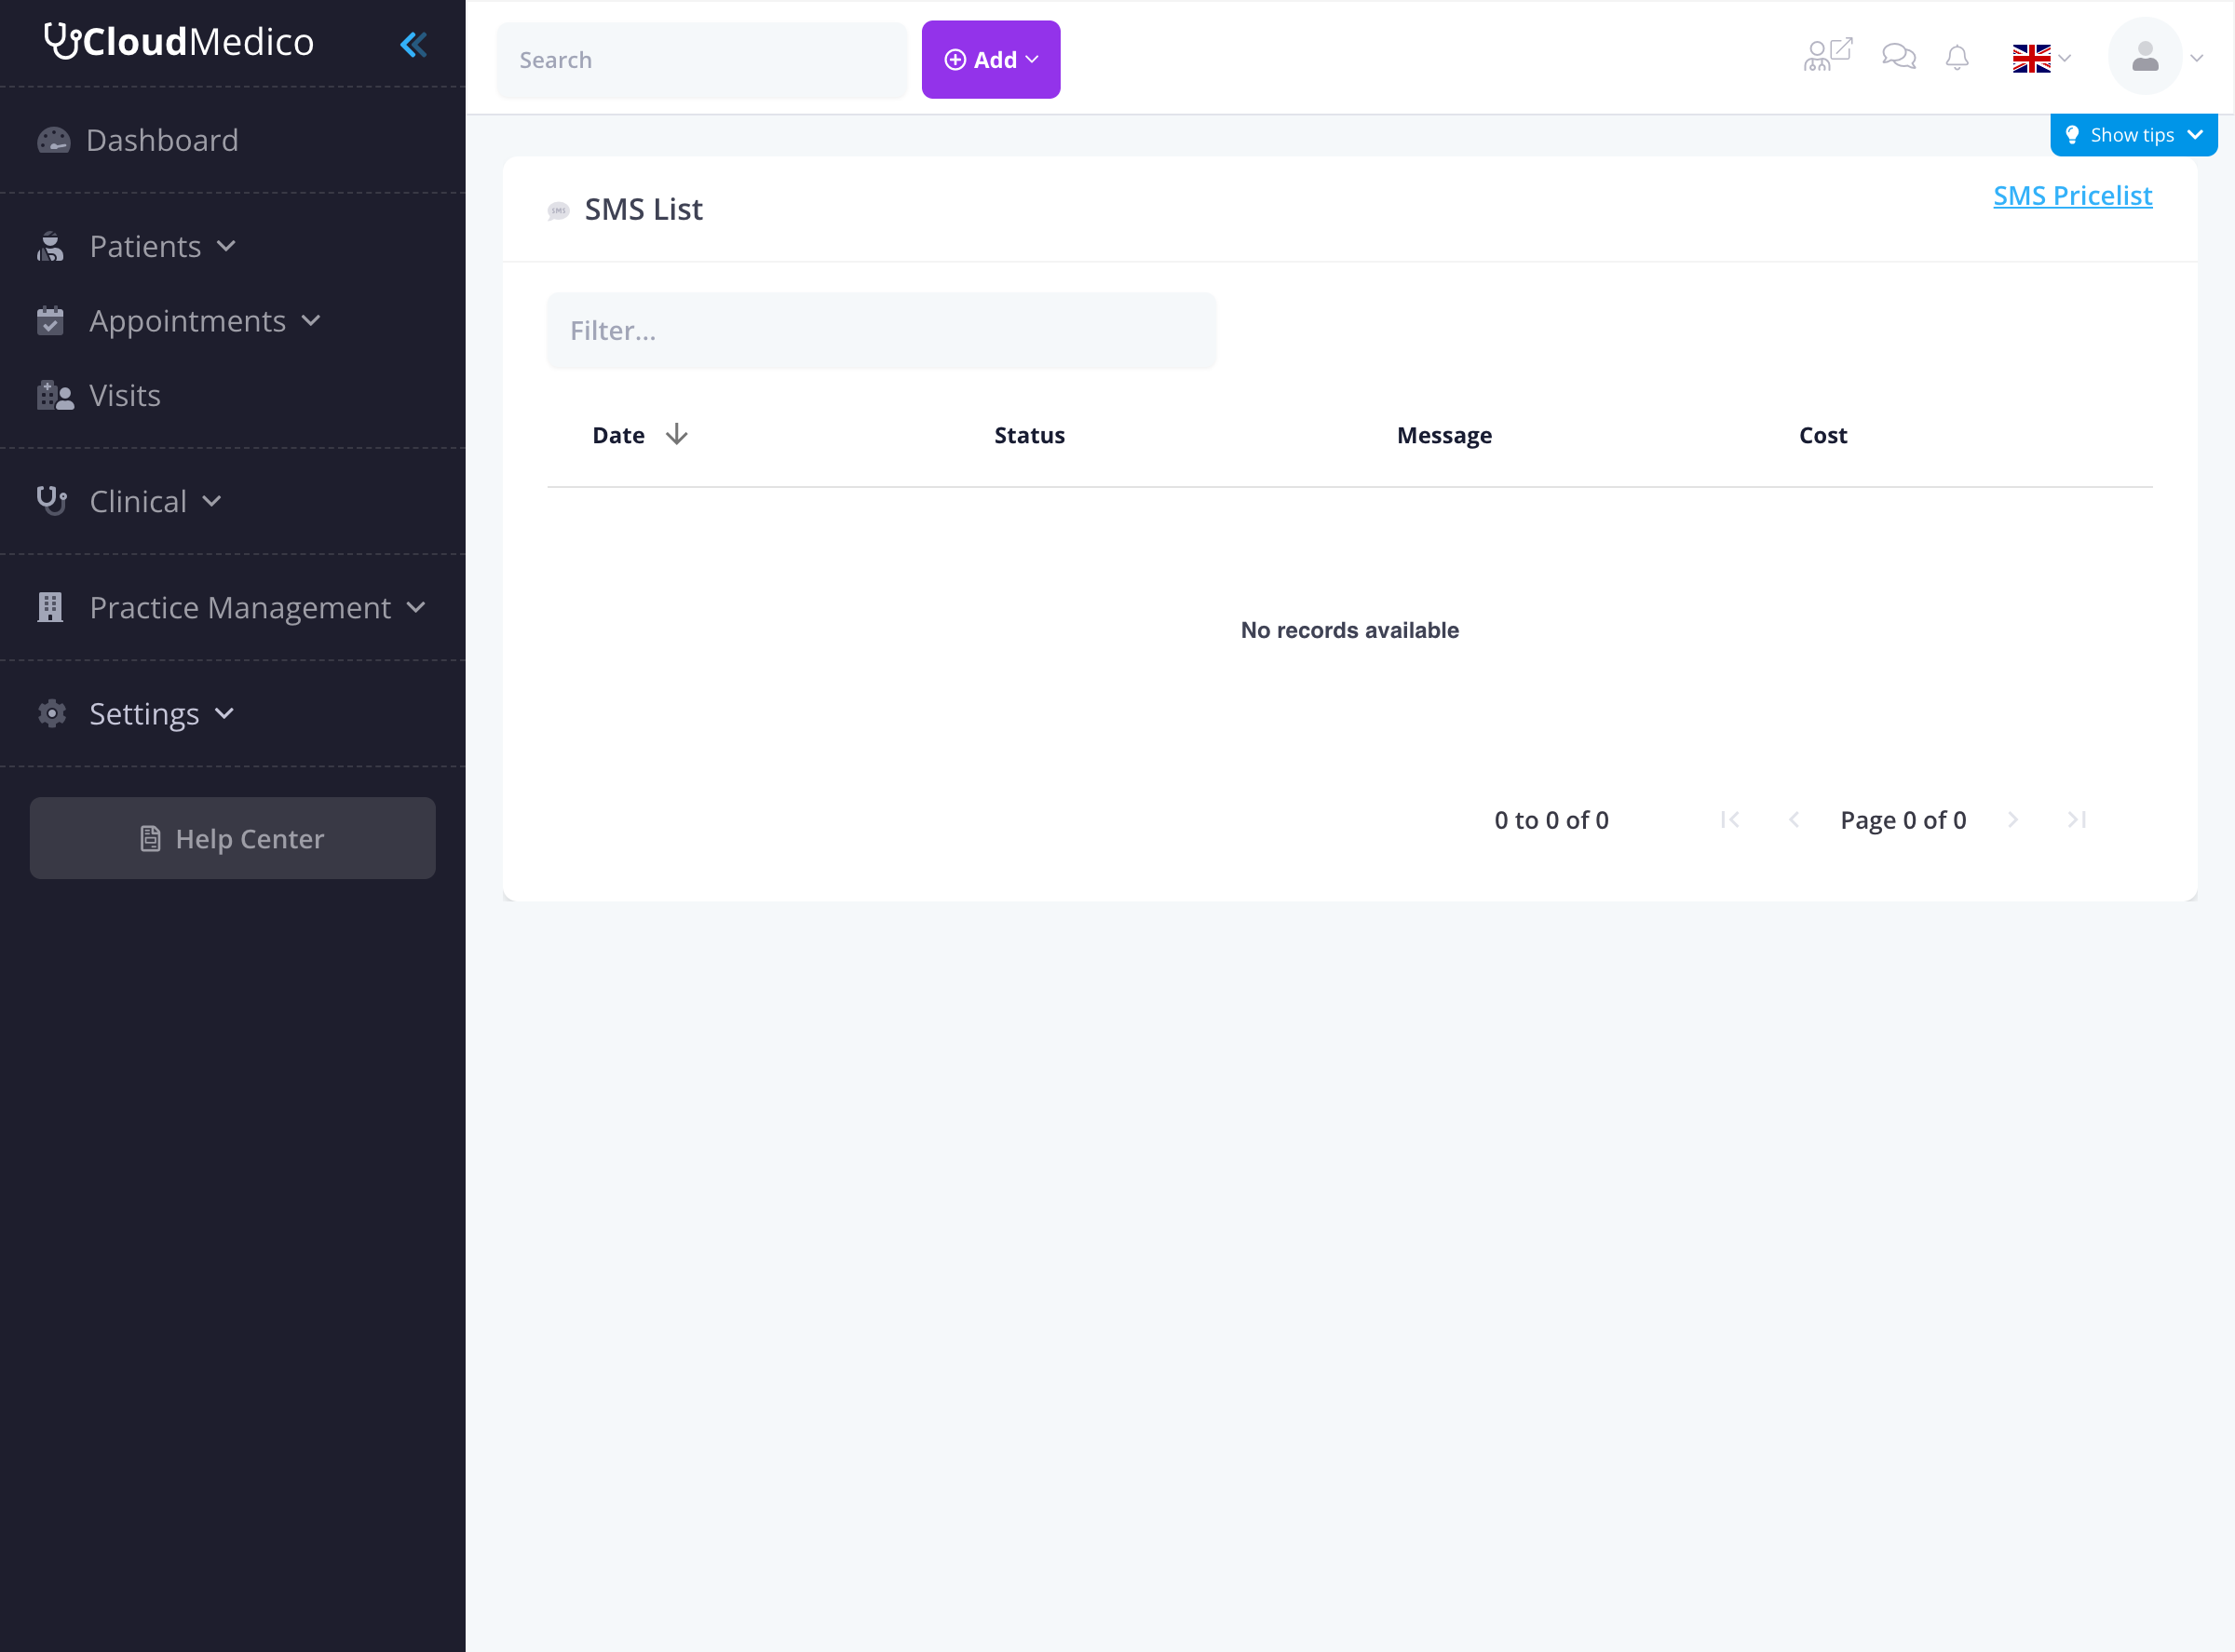Click the patient portal share icon
The width and height of the screenshot is (2235, 1652).
[1827, 55]
